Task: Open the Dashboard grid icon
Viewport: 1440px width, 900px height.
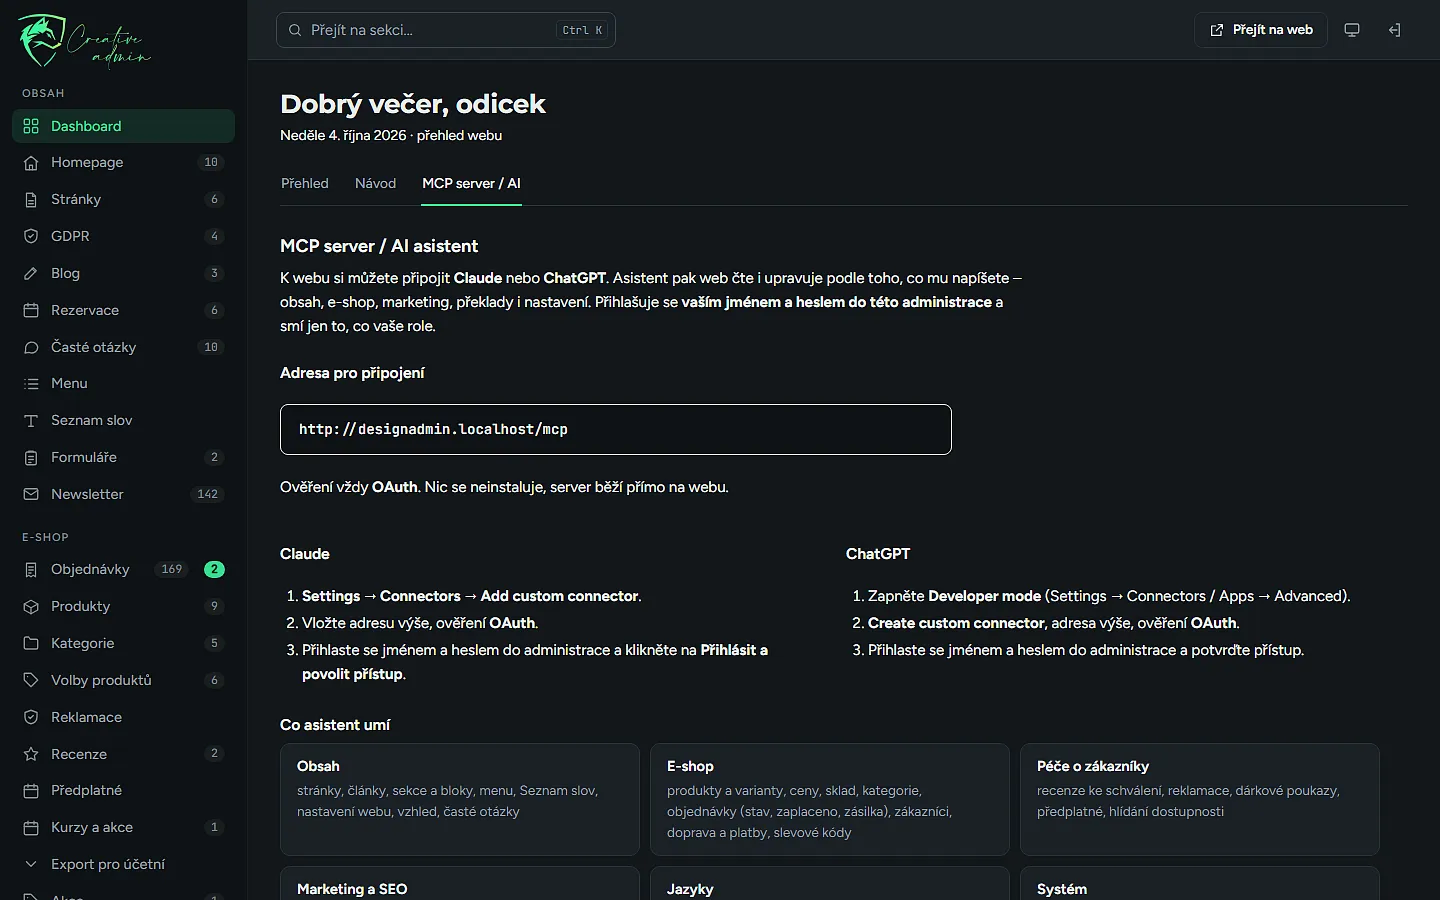Action: (31, 126)
